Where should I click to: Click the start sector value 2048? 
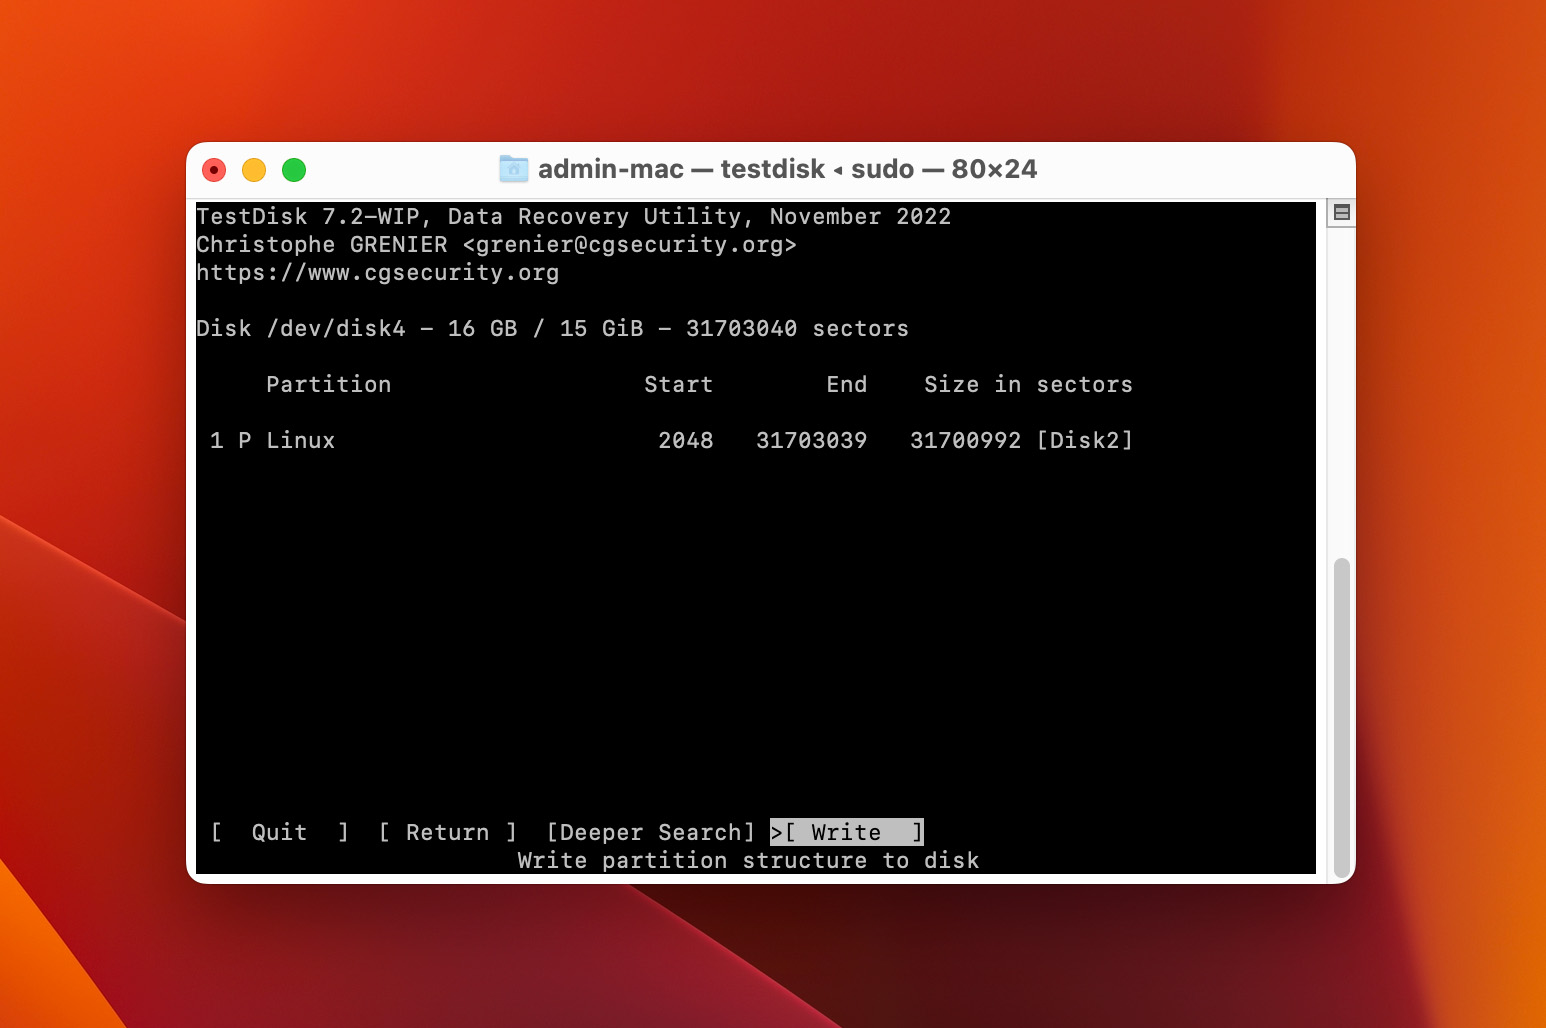click(x=686, y=440)
